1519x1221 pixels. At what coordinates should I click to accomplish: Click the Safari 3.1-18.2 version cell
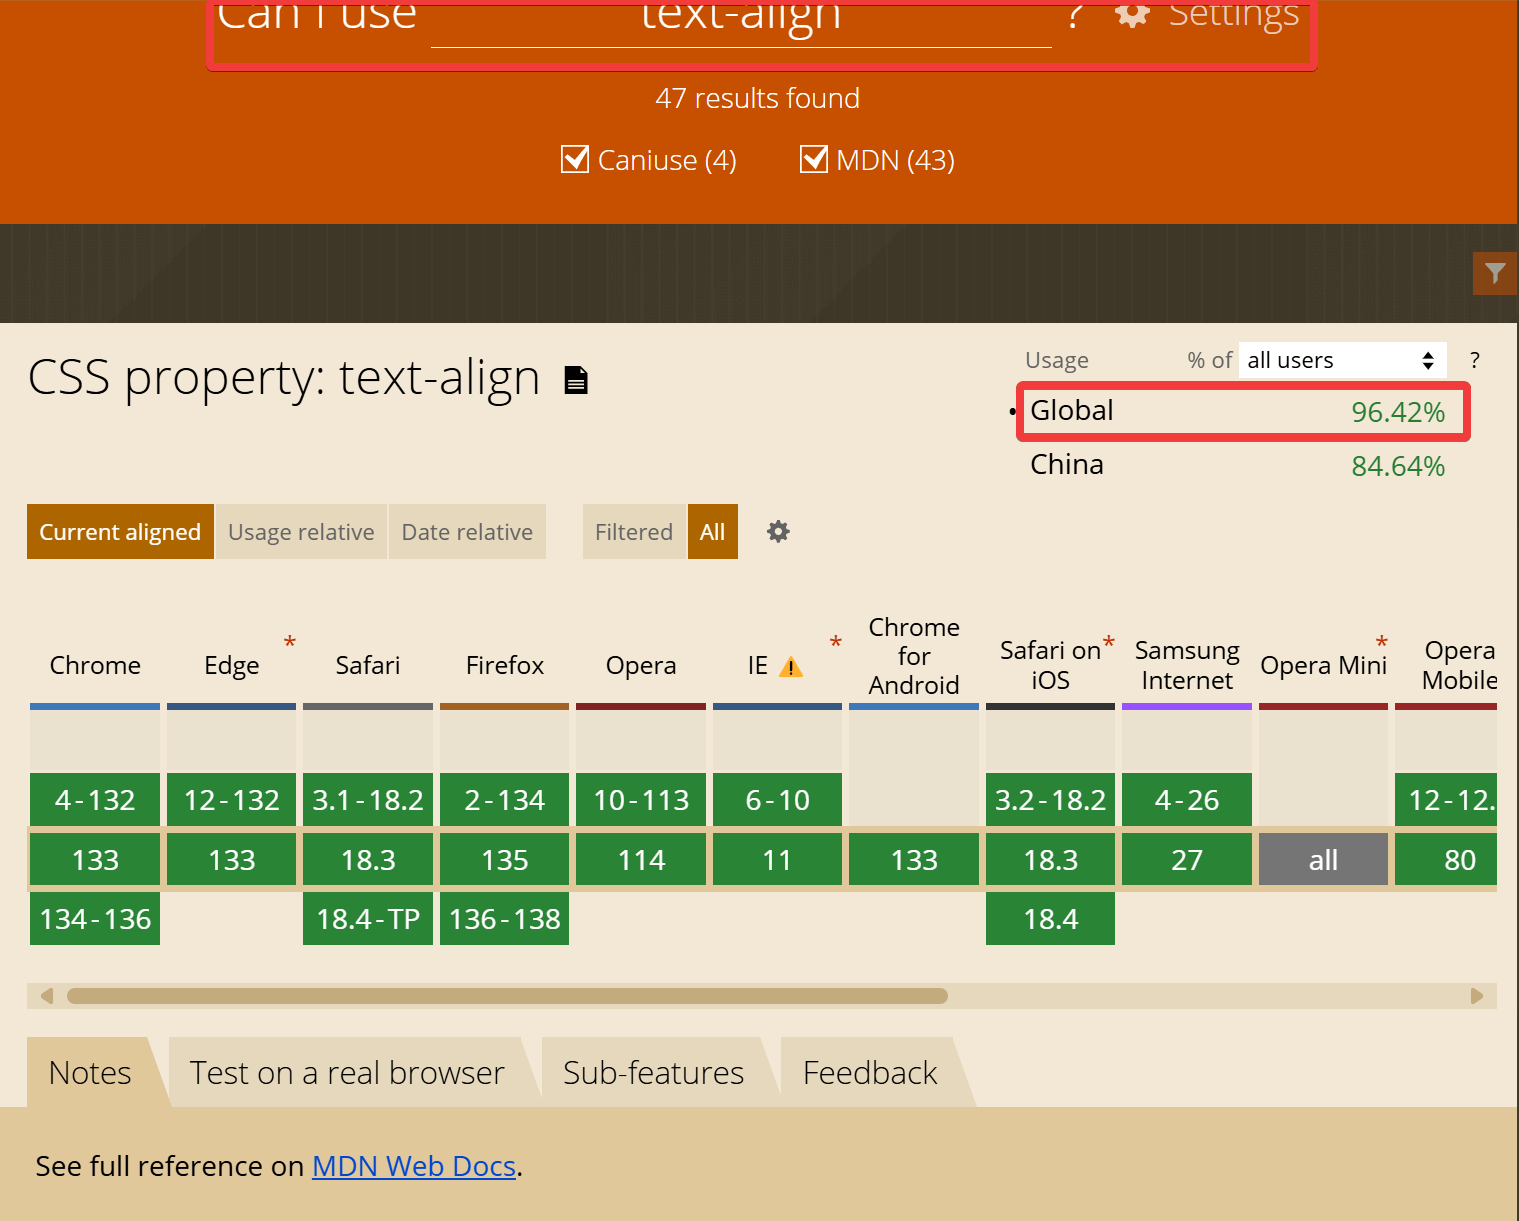368,800
